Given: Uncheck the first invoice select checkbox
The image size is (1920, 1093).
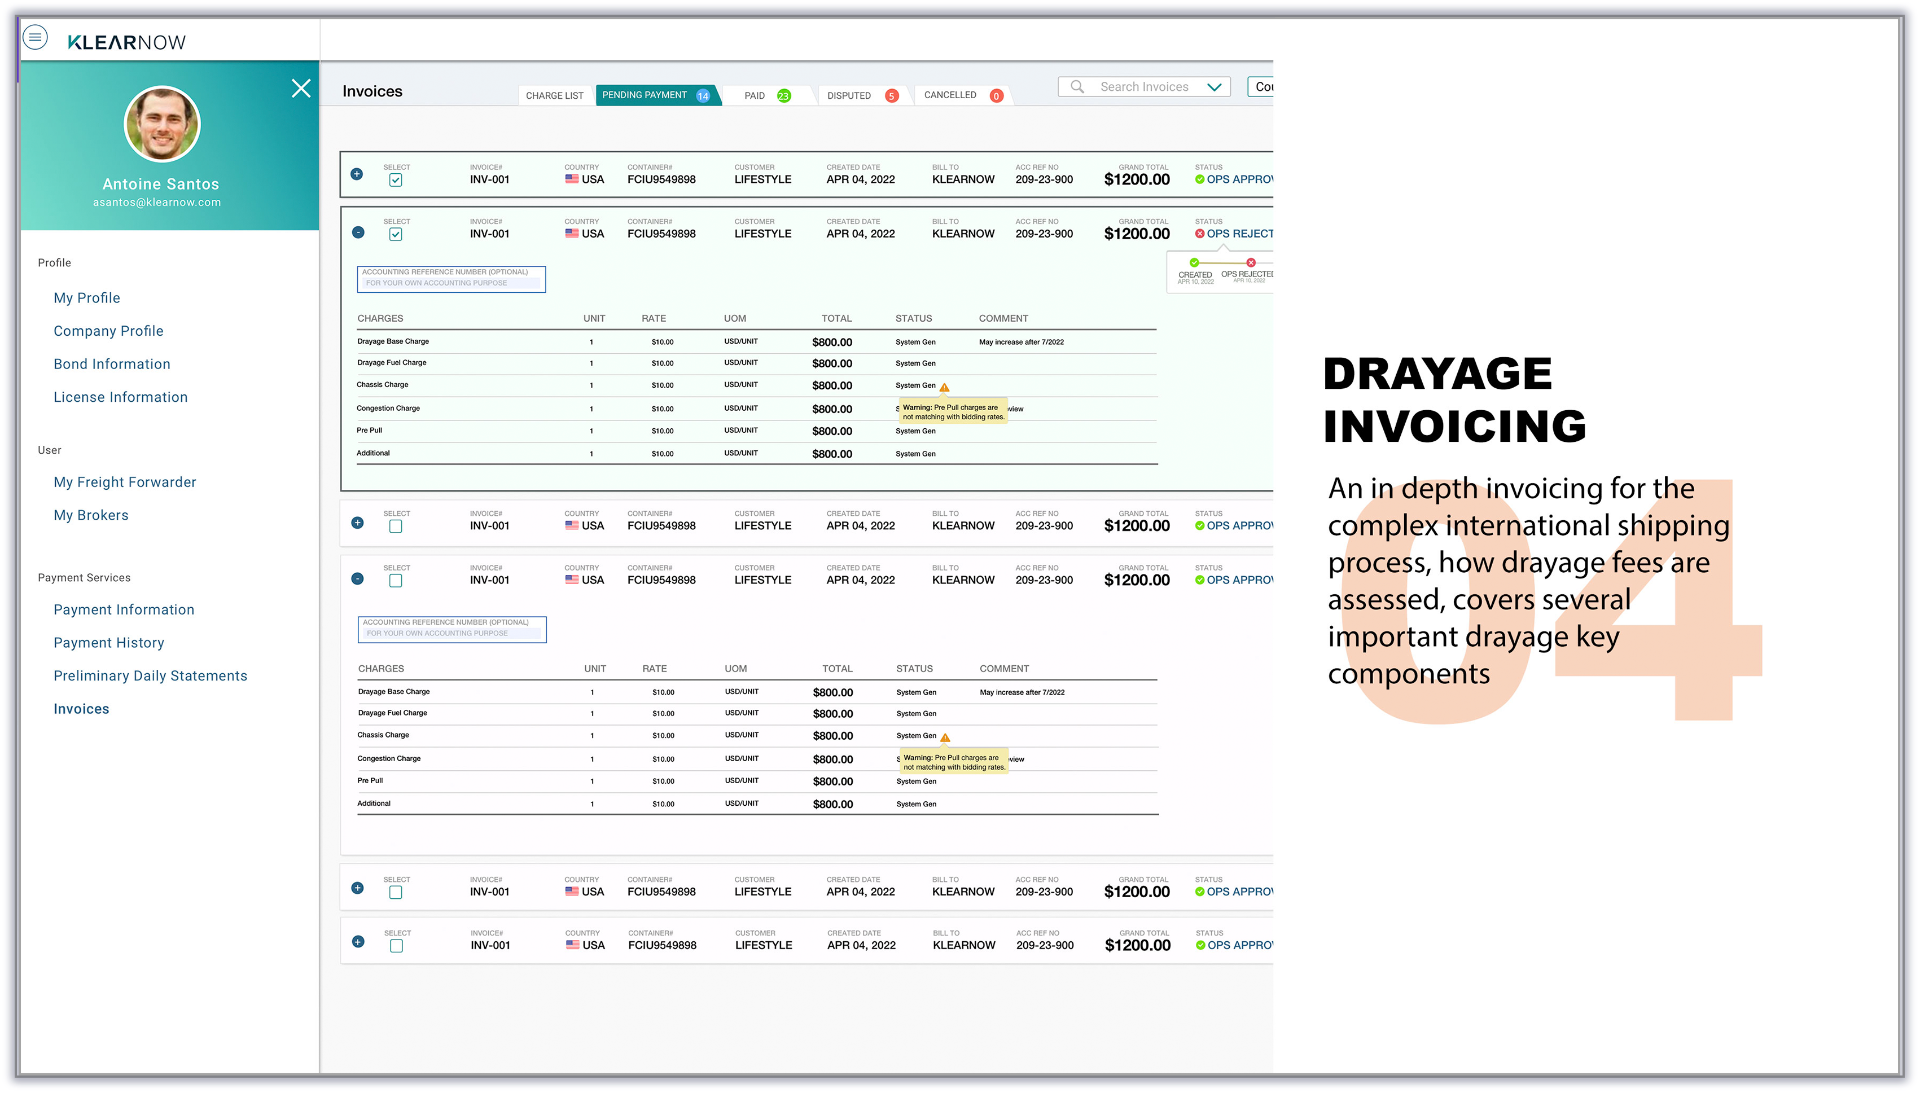Looking at the screenshot, I should pos(396,181).
